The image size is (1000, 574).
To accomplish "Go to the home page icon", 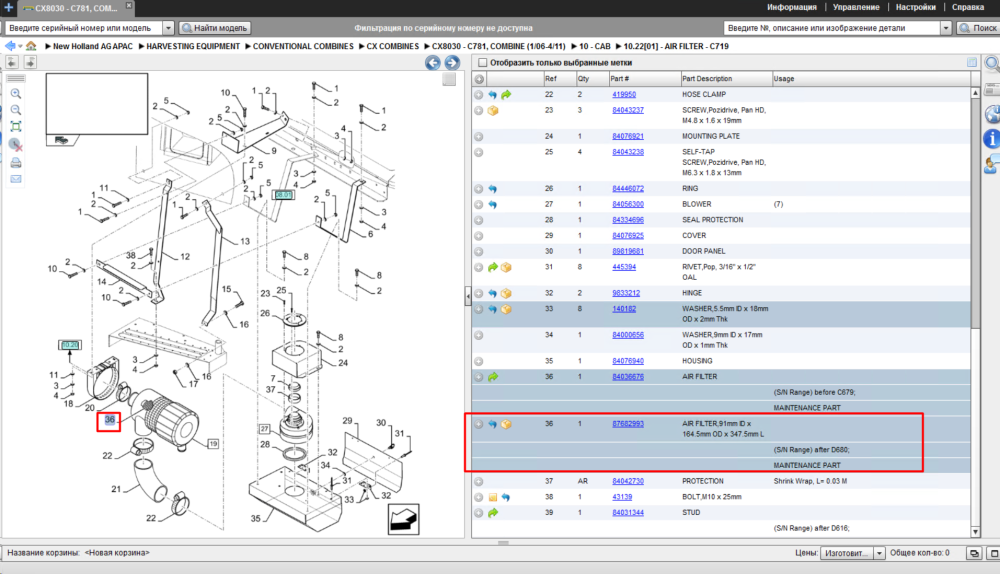I will [31, 46].
